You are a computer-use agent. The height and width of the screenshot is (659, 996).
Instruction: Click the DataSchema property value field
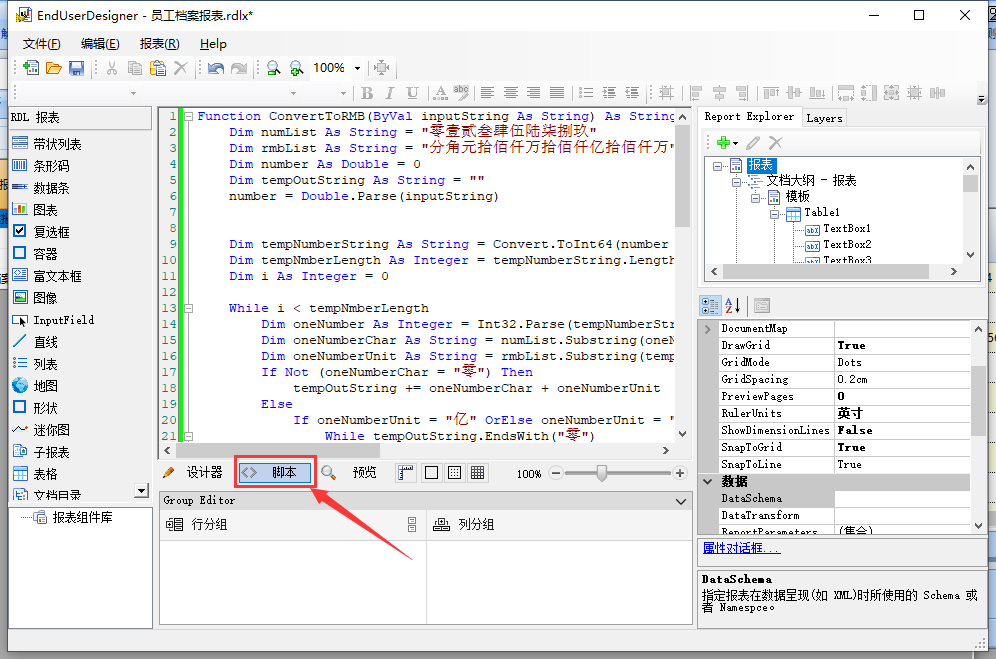tap(902, 499)
